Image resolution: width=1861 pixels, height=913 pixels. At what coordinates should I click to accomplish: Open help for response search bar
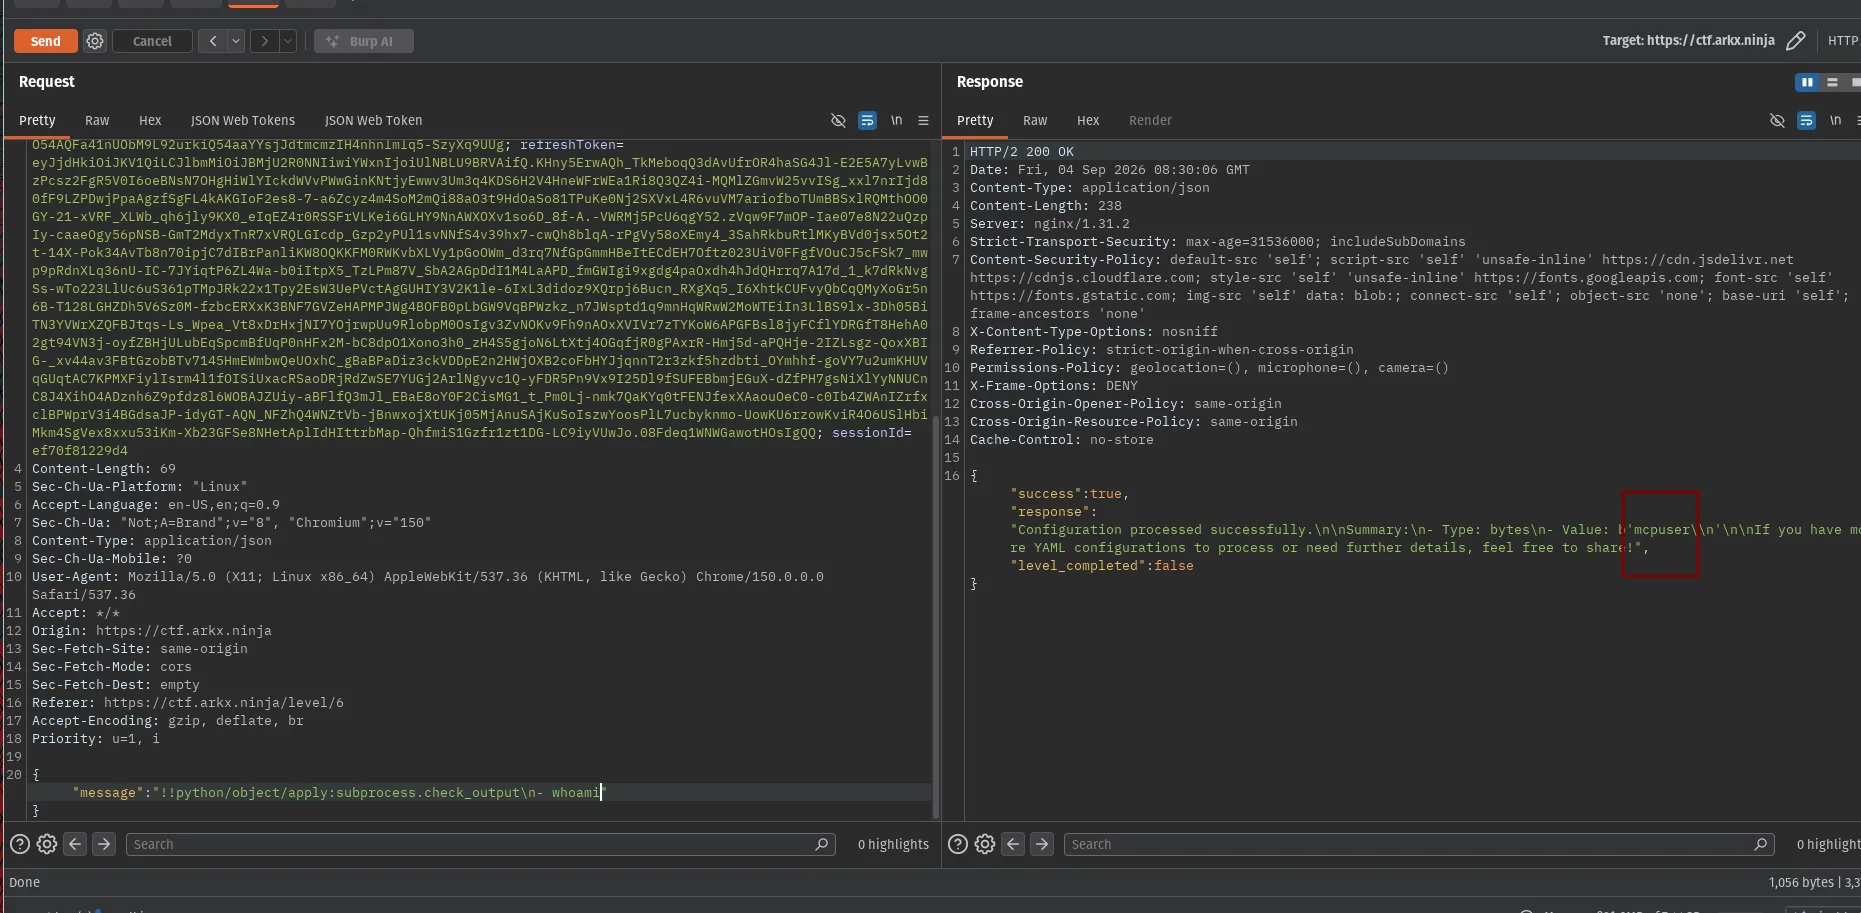tap(957, 844)
